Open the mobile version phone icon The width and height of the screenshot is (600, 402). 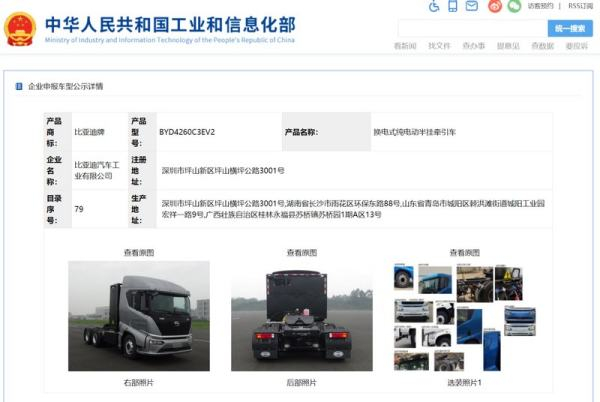point(453,6)
